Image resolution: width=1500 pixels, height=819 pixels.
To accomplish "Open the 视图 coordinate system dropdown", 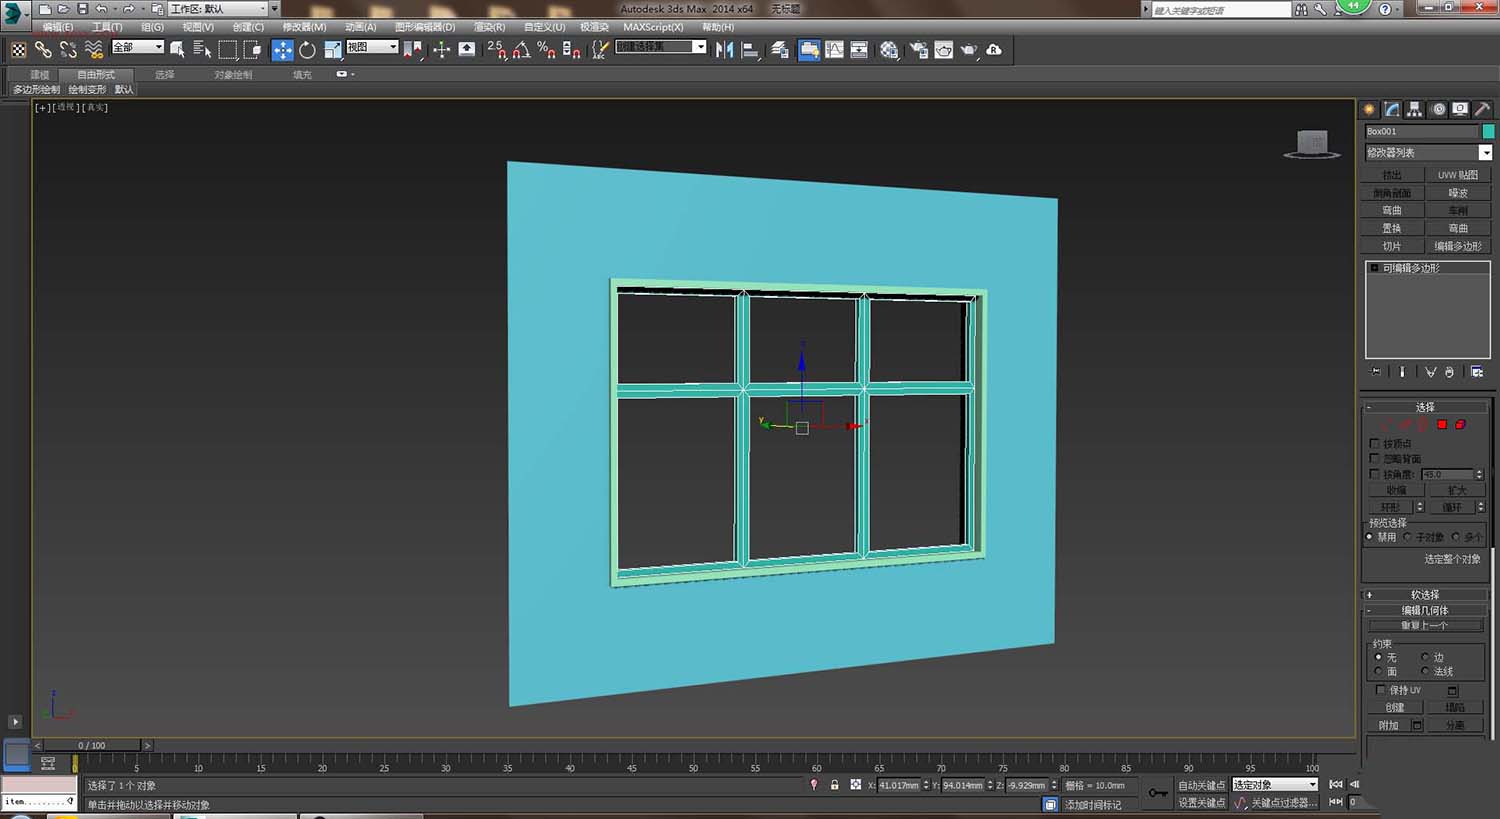I will 372,47.
